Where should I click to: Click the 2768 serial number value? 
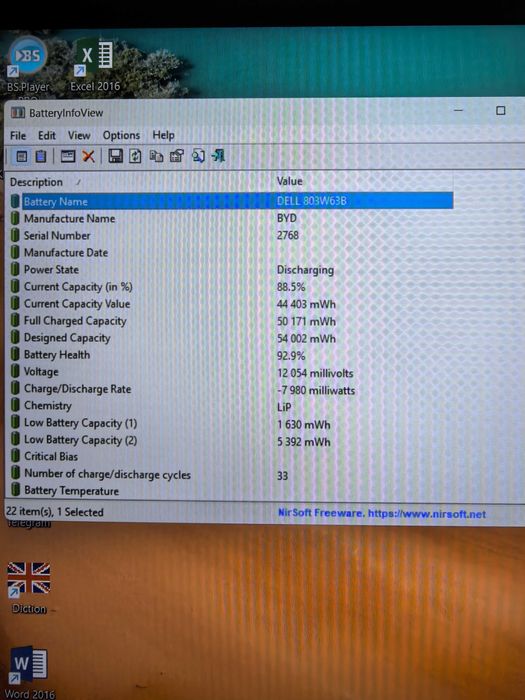pos(288,235)
